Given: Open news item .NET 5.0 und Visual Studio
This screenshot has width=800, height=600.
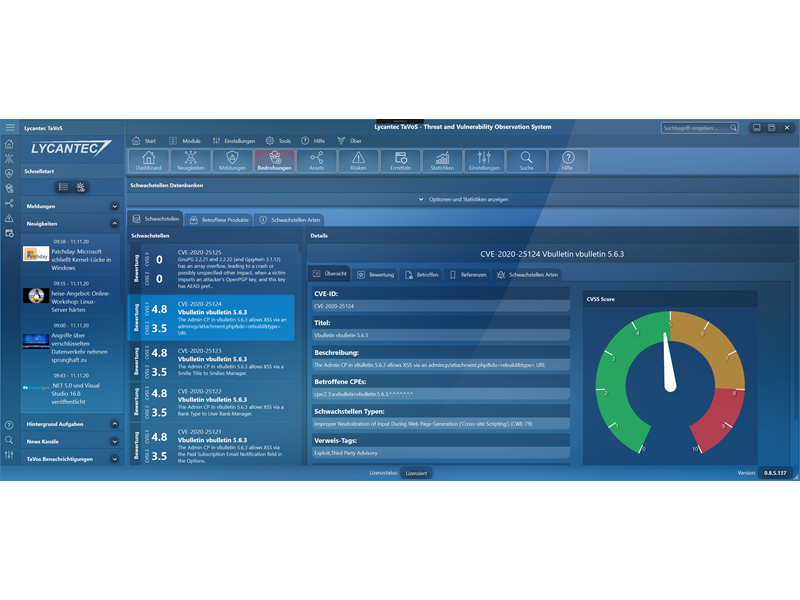Looking at the screenshot, I should tap(71, 389).
